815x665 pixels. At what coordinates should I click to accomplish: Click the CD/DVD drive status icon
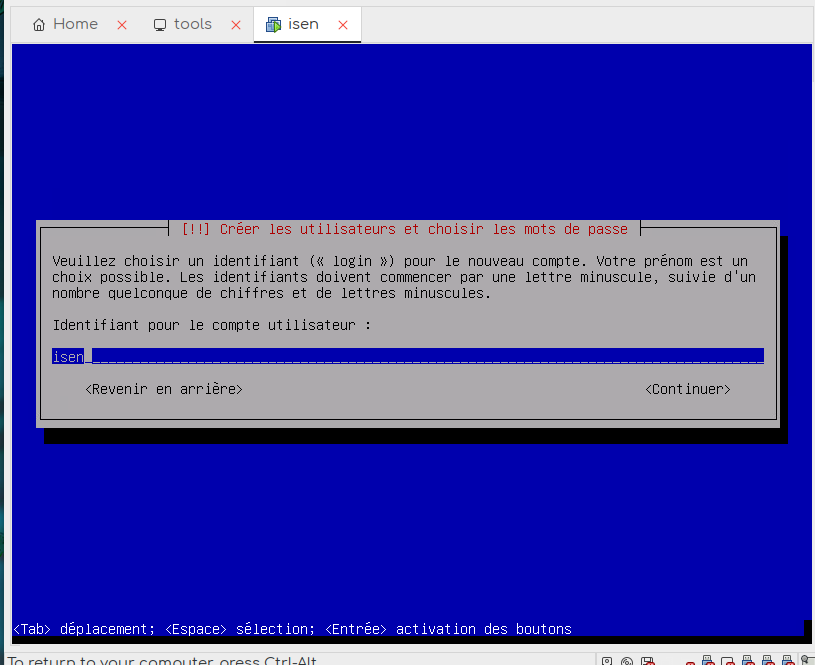pyautogui.click(x=627, y=661)
